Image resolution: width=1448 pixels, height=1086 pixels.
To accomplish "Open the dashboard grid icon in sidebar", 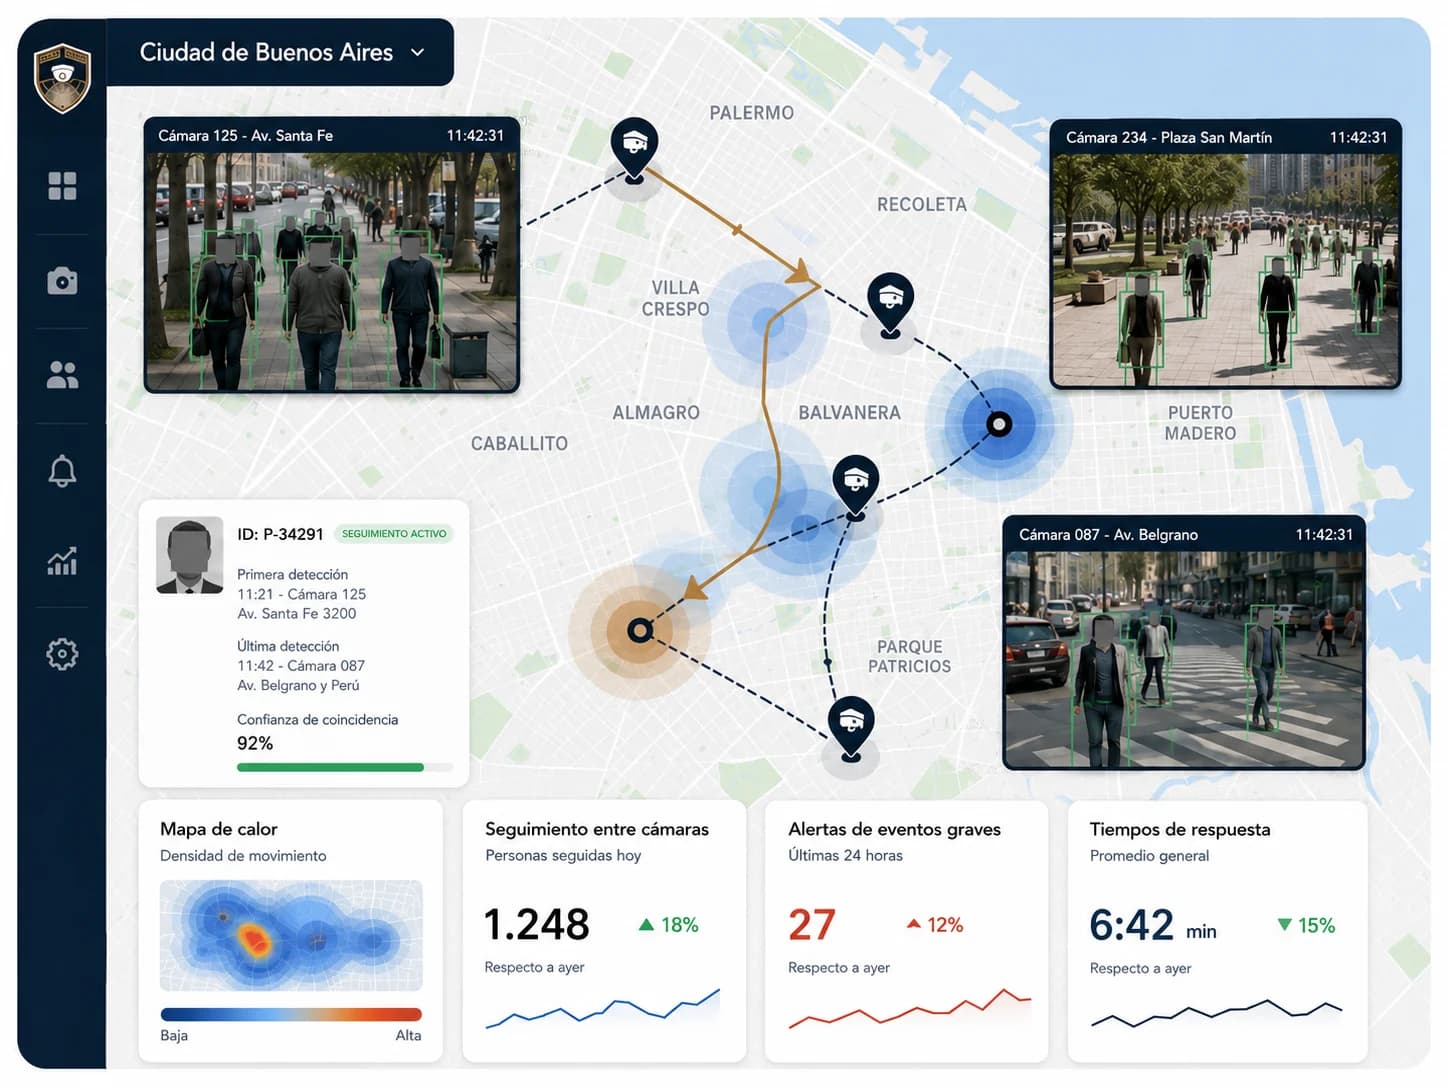I will pos(62,186).
